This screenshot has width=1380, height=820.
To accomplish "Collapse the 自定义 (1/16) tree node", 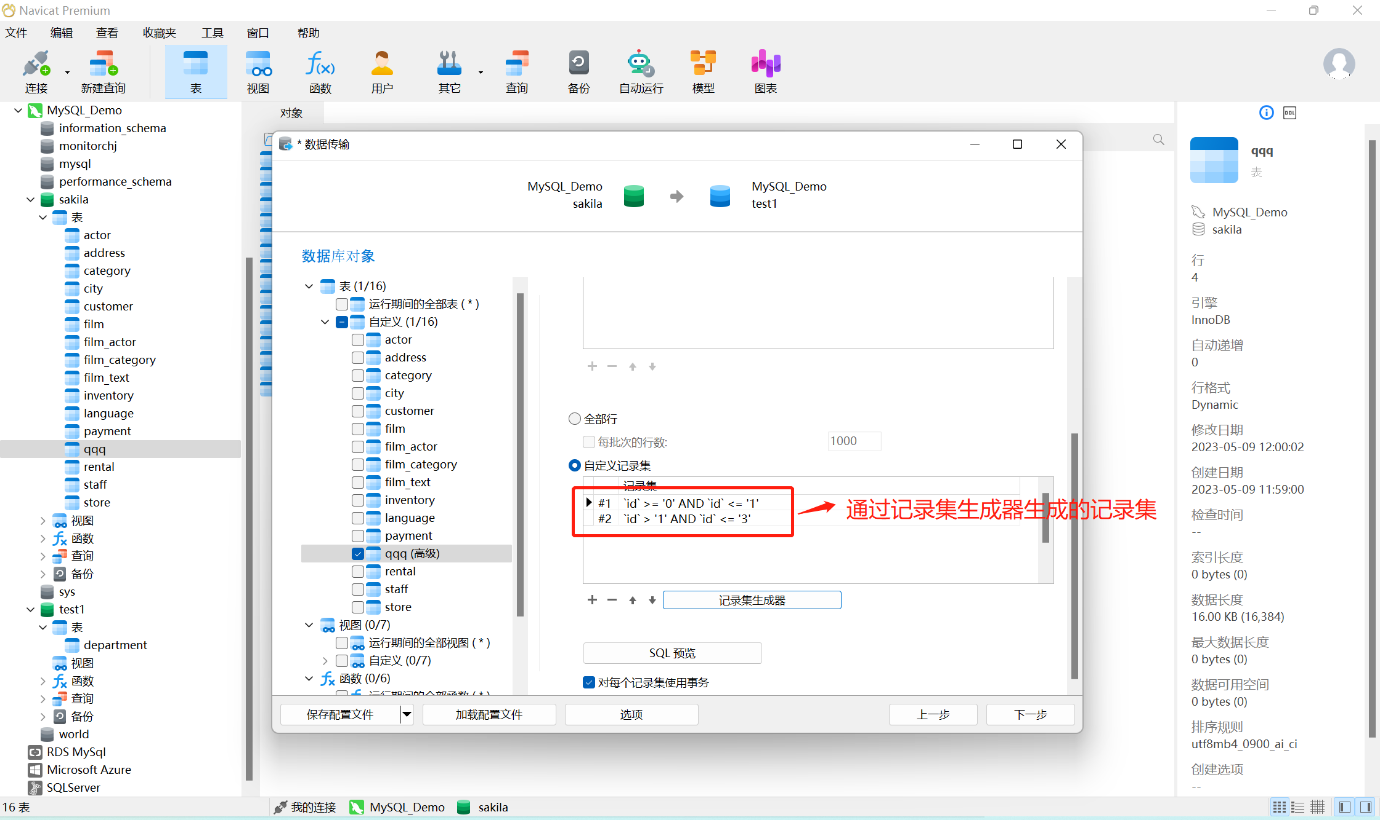I will [325, 322].
